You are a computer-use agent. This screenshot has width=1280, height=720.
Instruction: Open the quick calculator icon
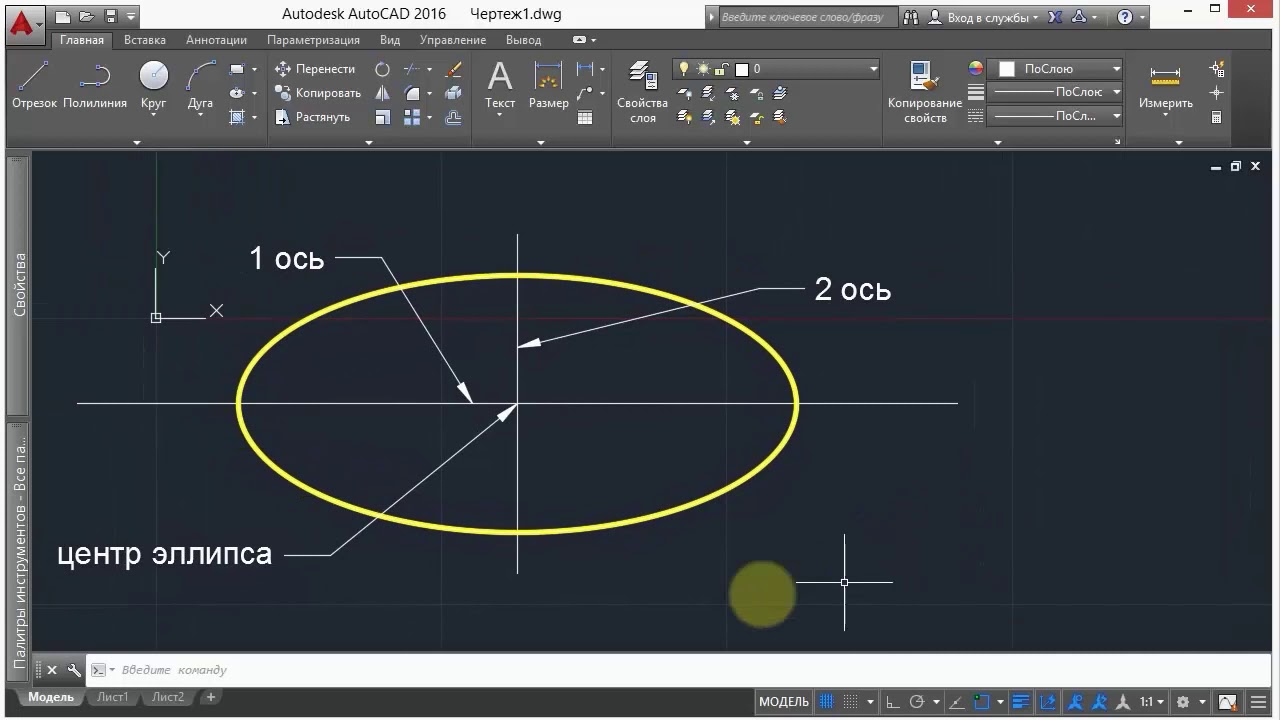coord(1217,117)
